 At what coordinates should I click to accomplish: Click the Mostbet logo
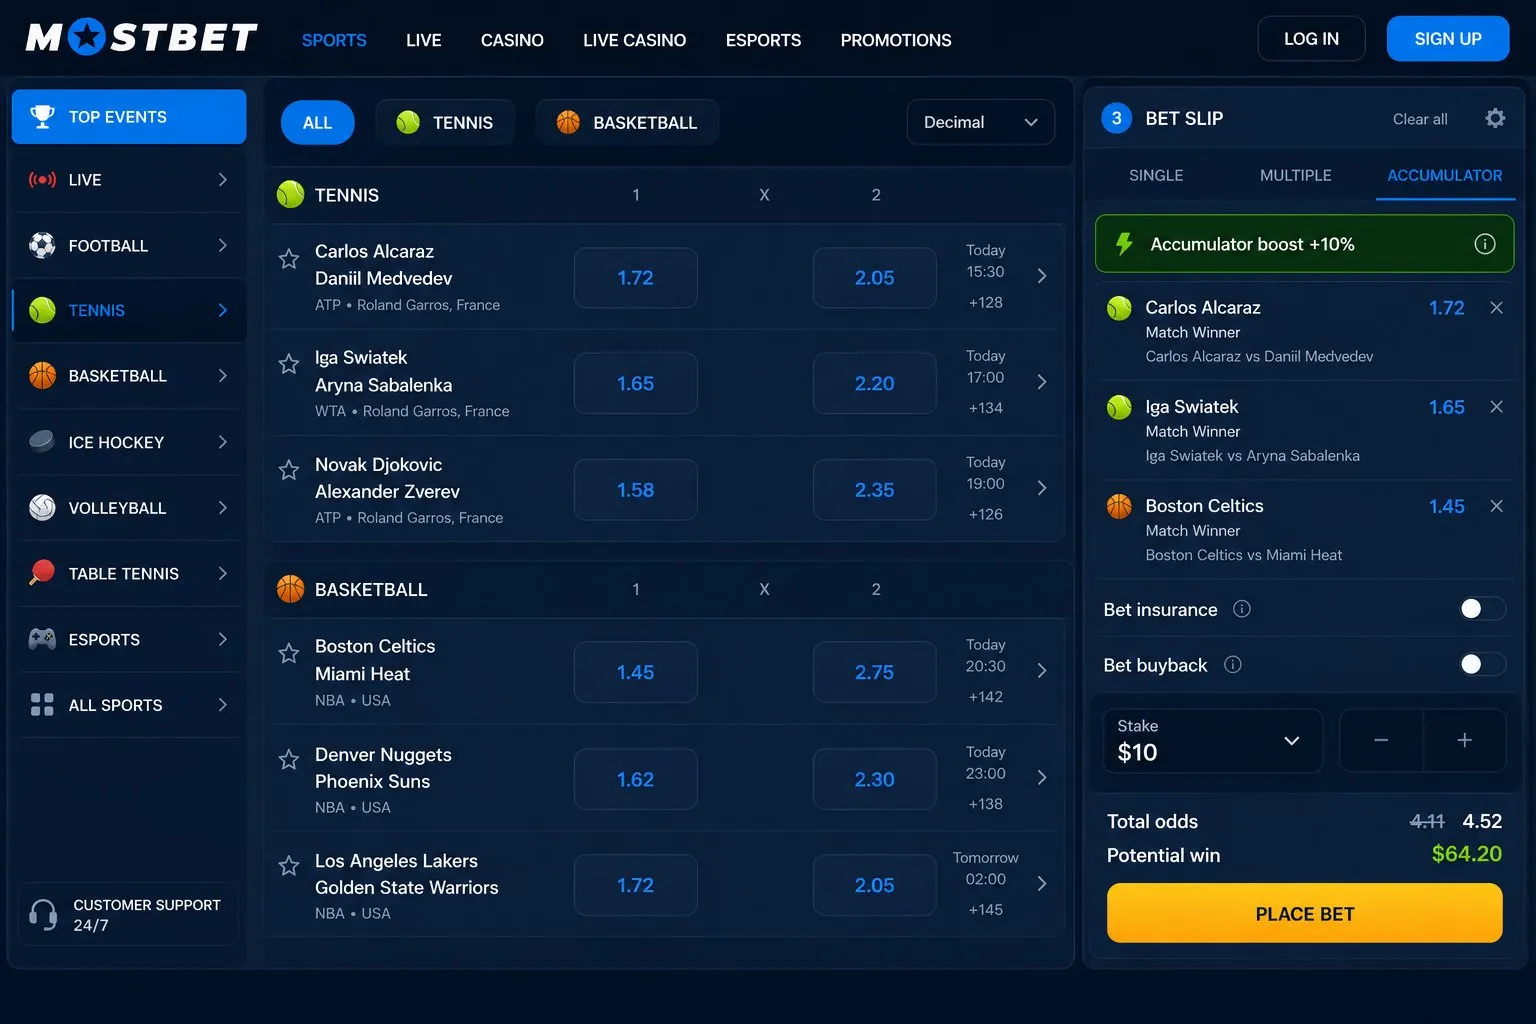pos(141,38)
